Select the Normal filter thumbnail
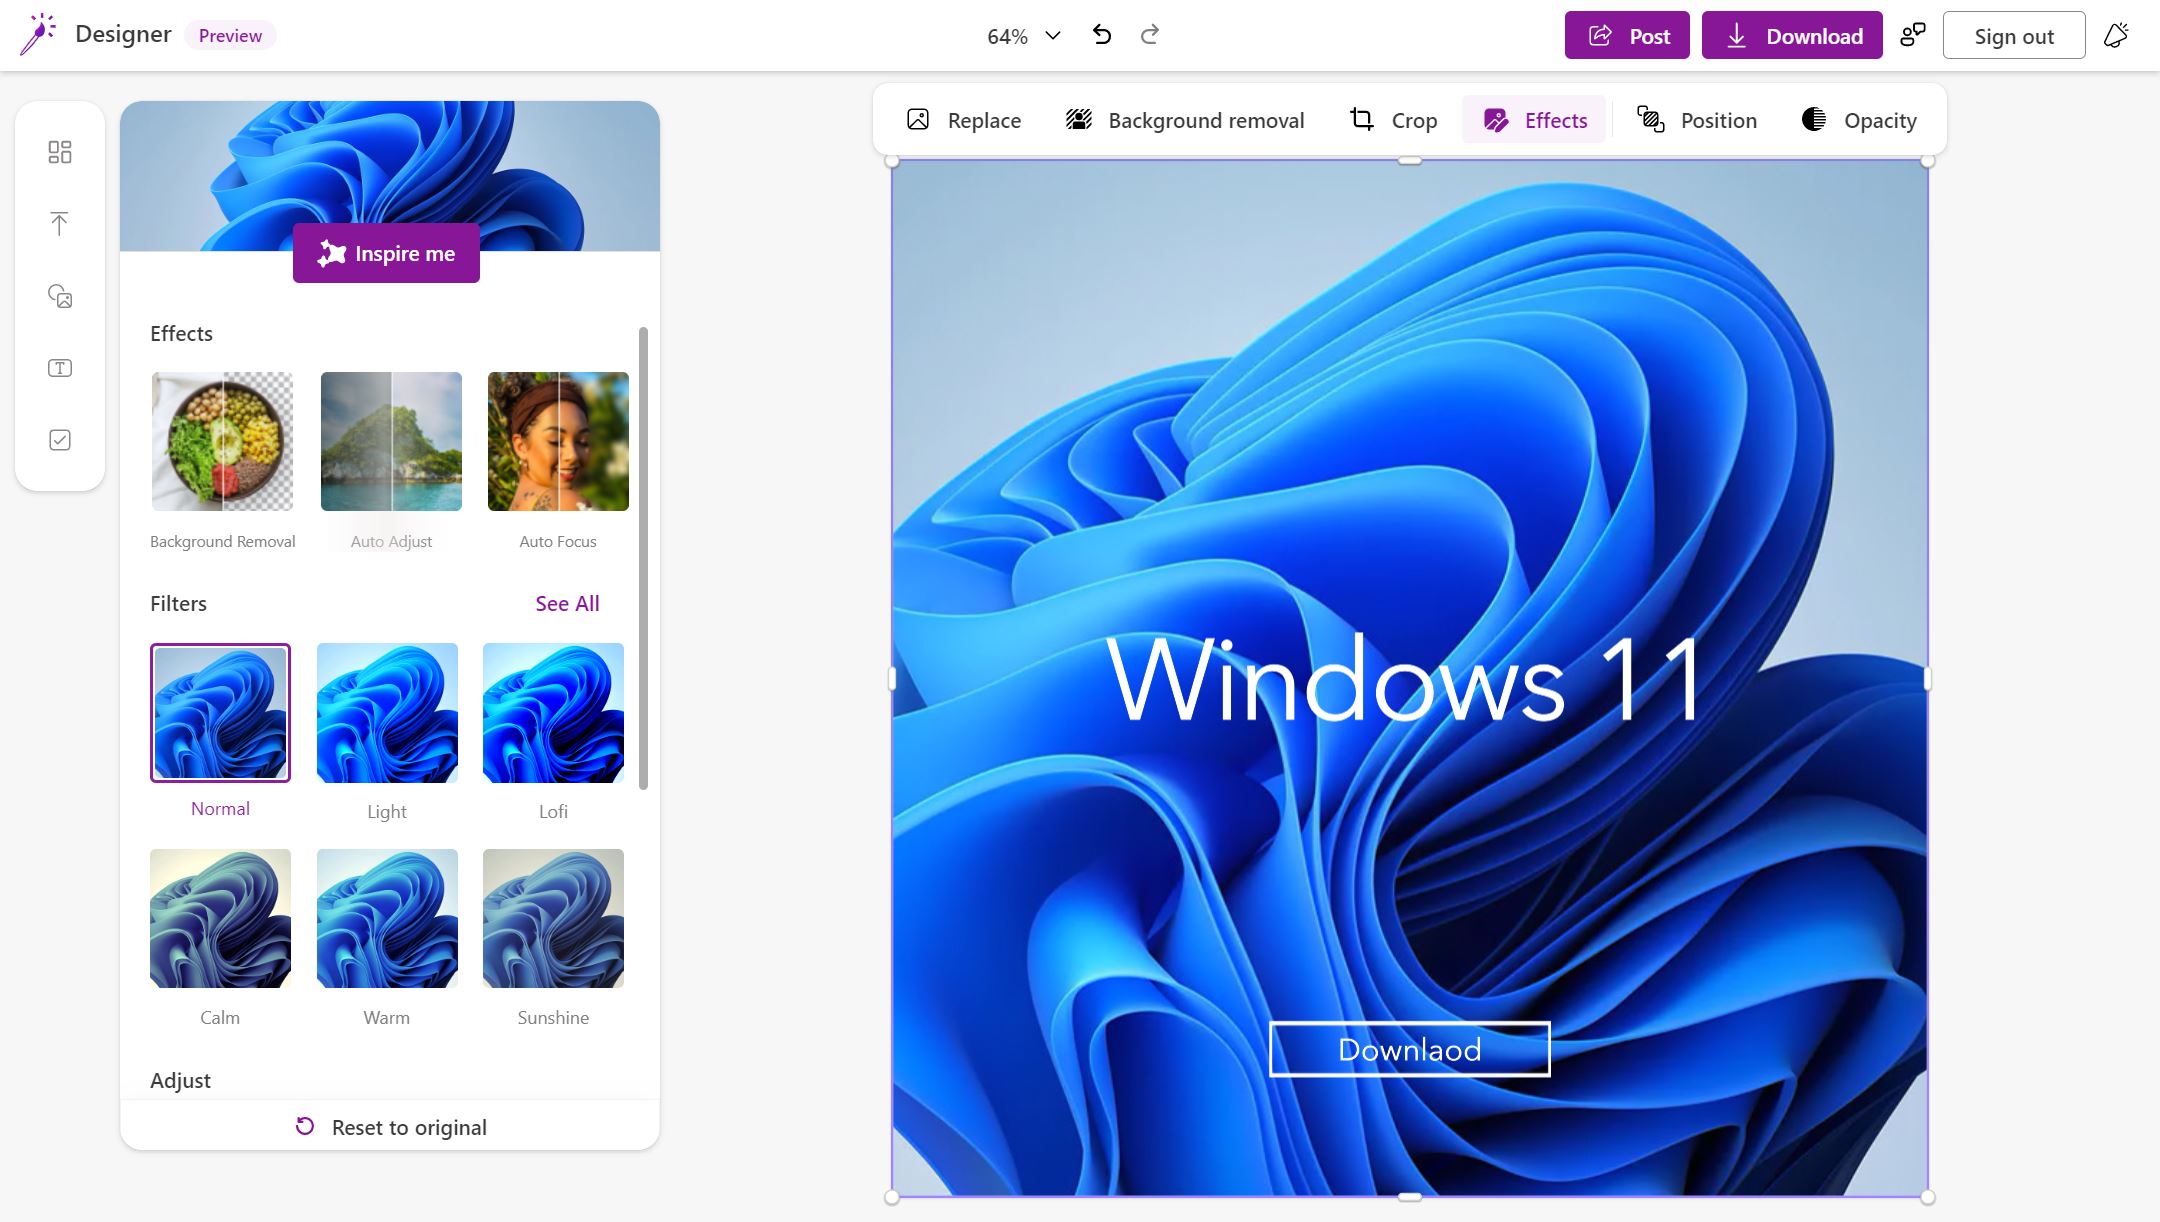Viewport: 2160px width, 1222px height. coord(220,712)
